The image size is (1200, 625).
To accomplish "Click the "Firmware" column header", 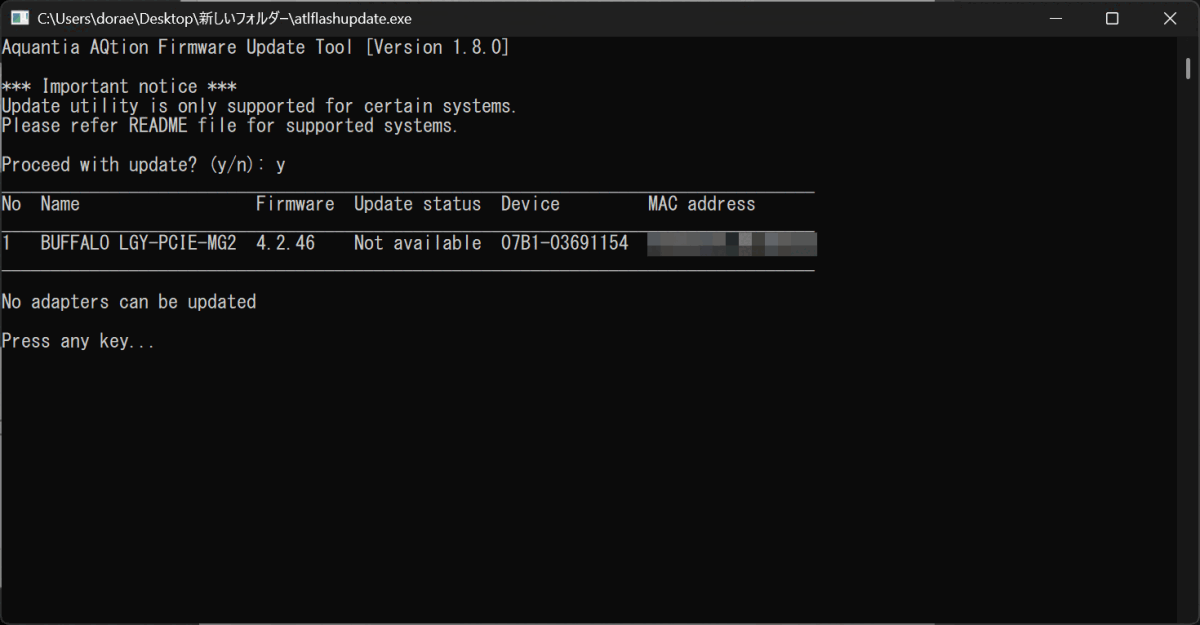I will pos(295,204).
